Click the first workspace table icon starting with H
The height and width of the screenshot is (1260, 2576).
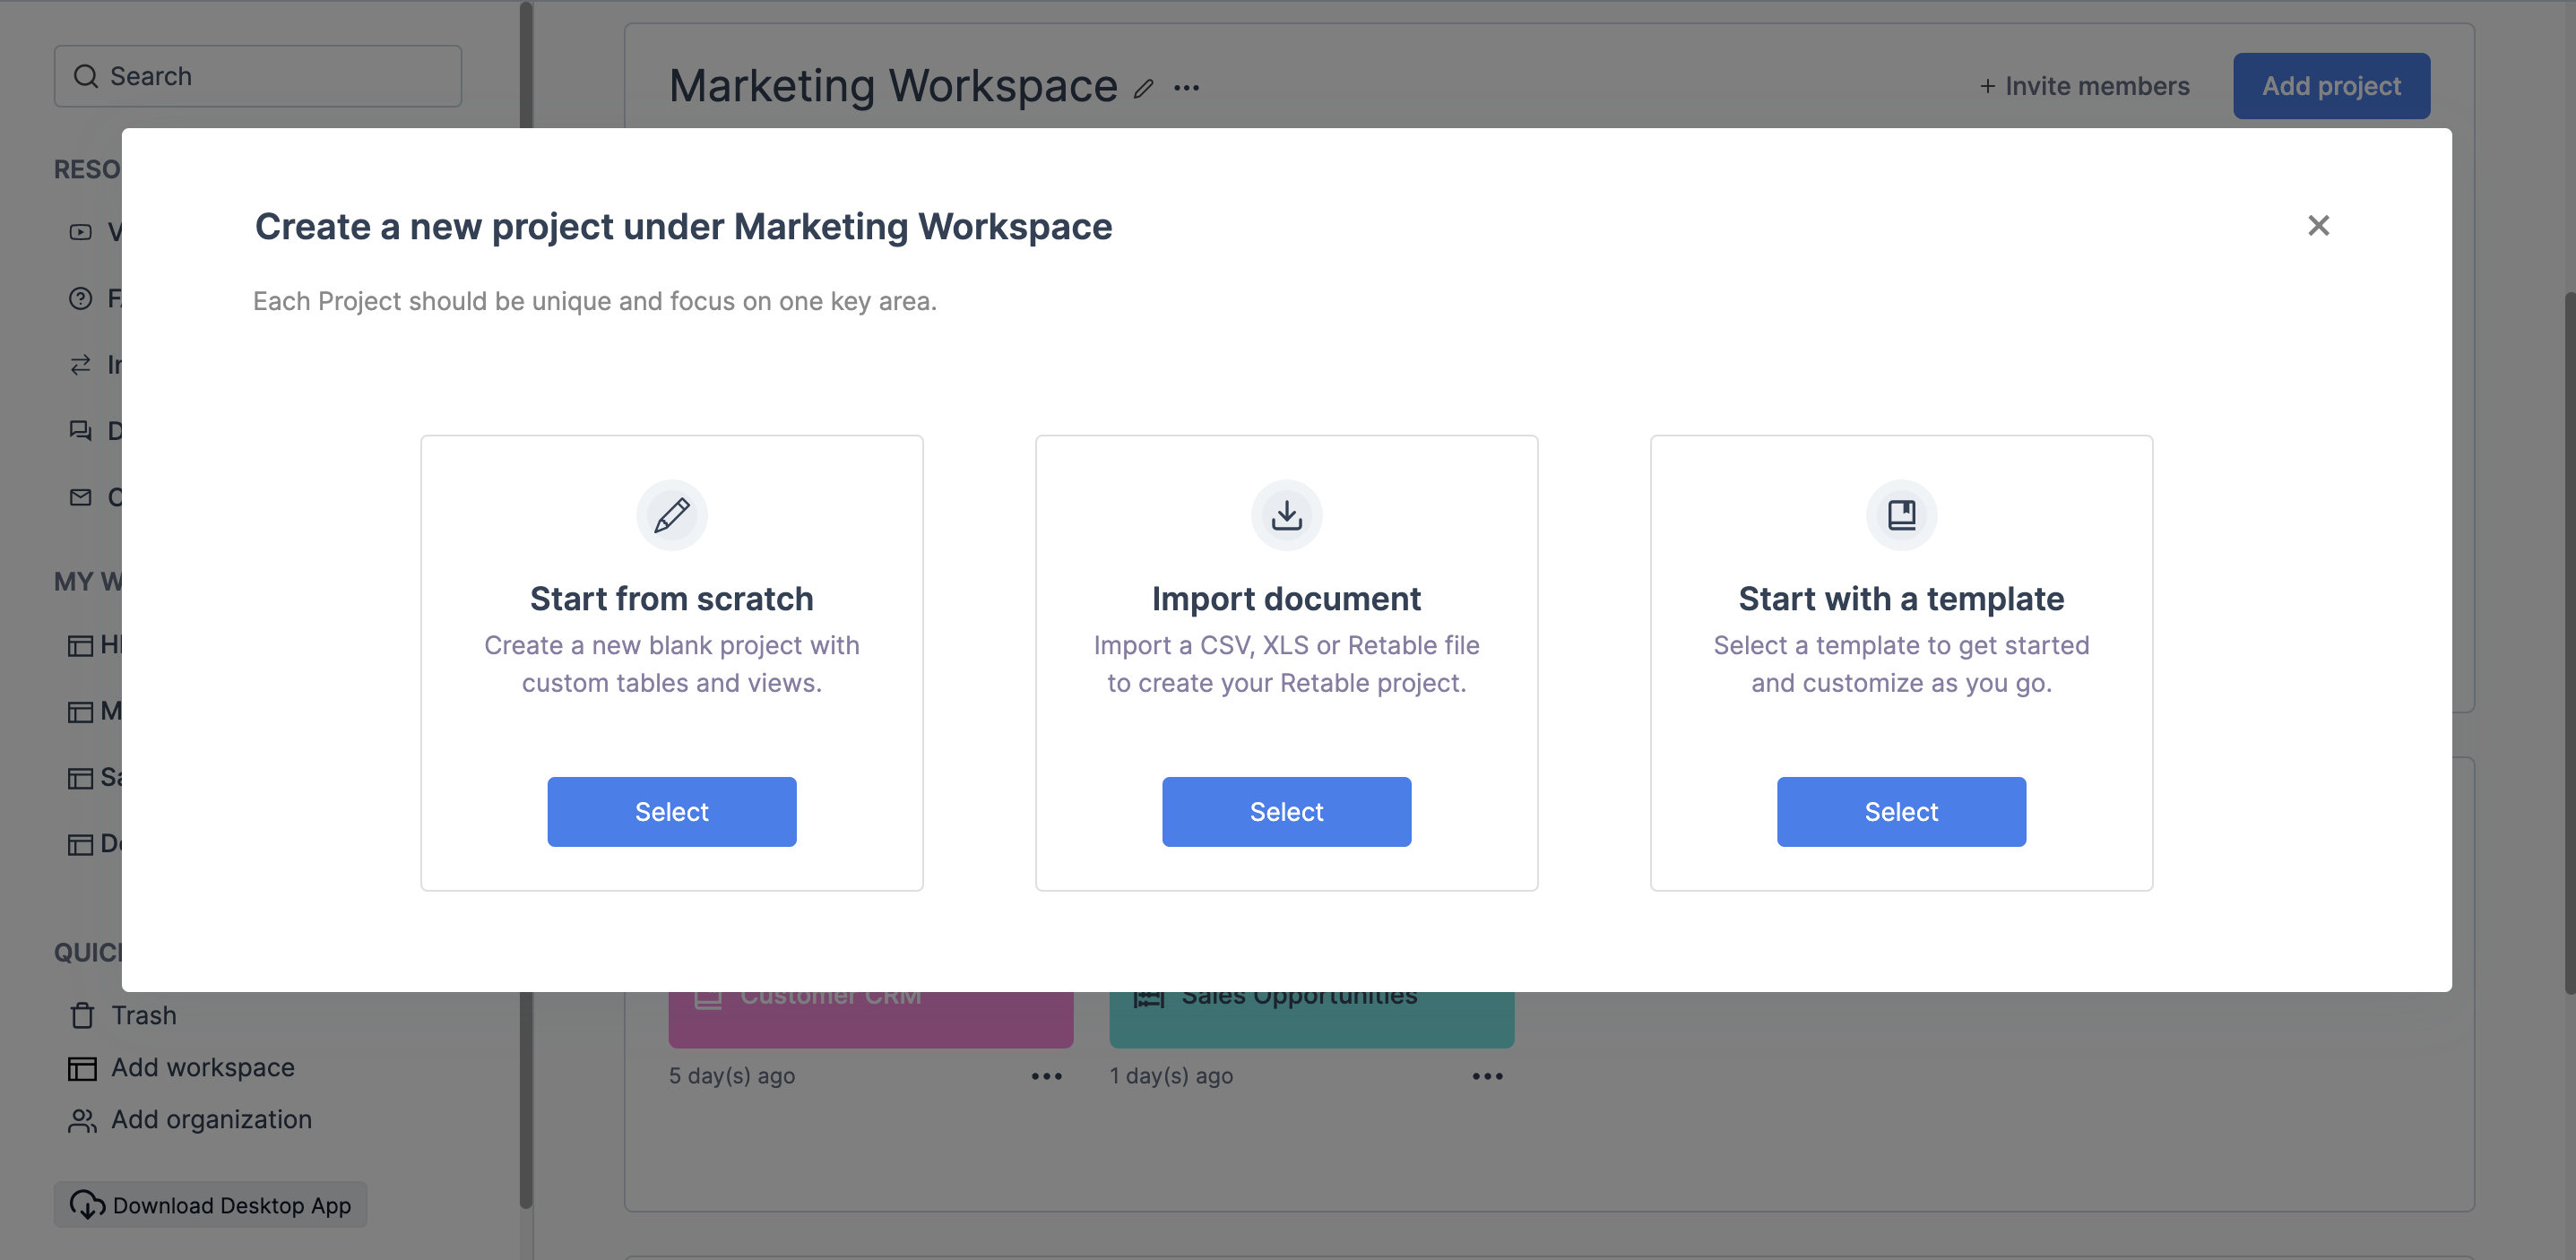click(x=81, y=645)
